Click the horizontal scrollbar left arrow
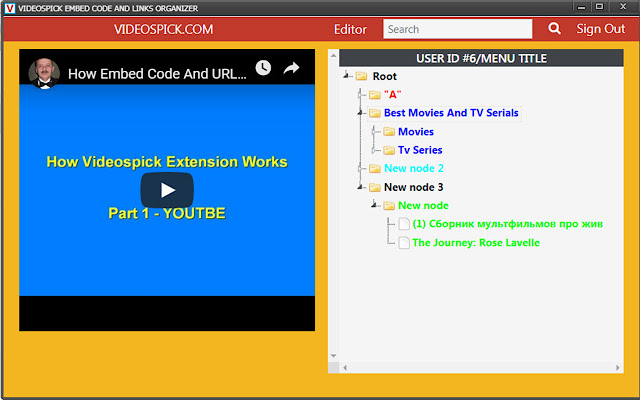This screenshot has height=400, width=640. (345, 368)
